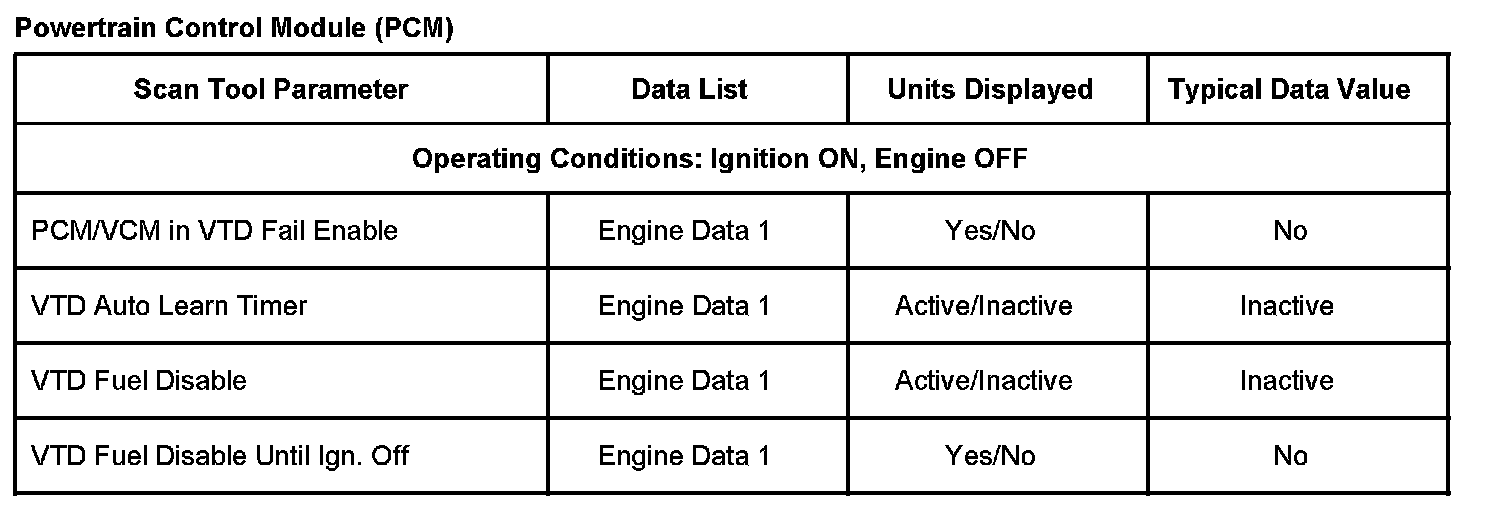
Task: Click Engine Data 1 in the Until Ign. Off row
Action: coord(684,456)
